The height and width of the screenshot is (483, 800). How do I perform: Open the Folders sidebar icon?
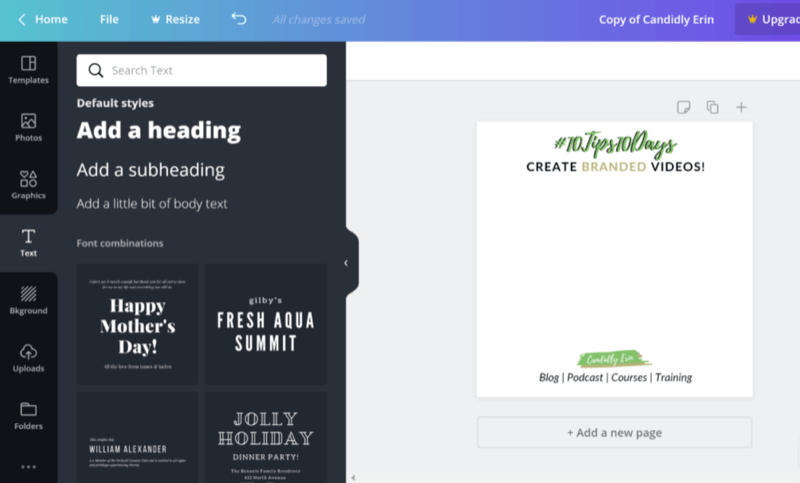coord(29,409)
